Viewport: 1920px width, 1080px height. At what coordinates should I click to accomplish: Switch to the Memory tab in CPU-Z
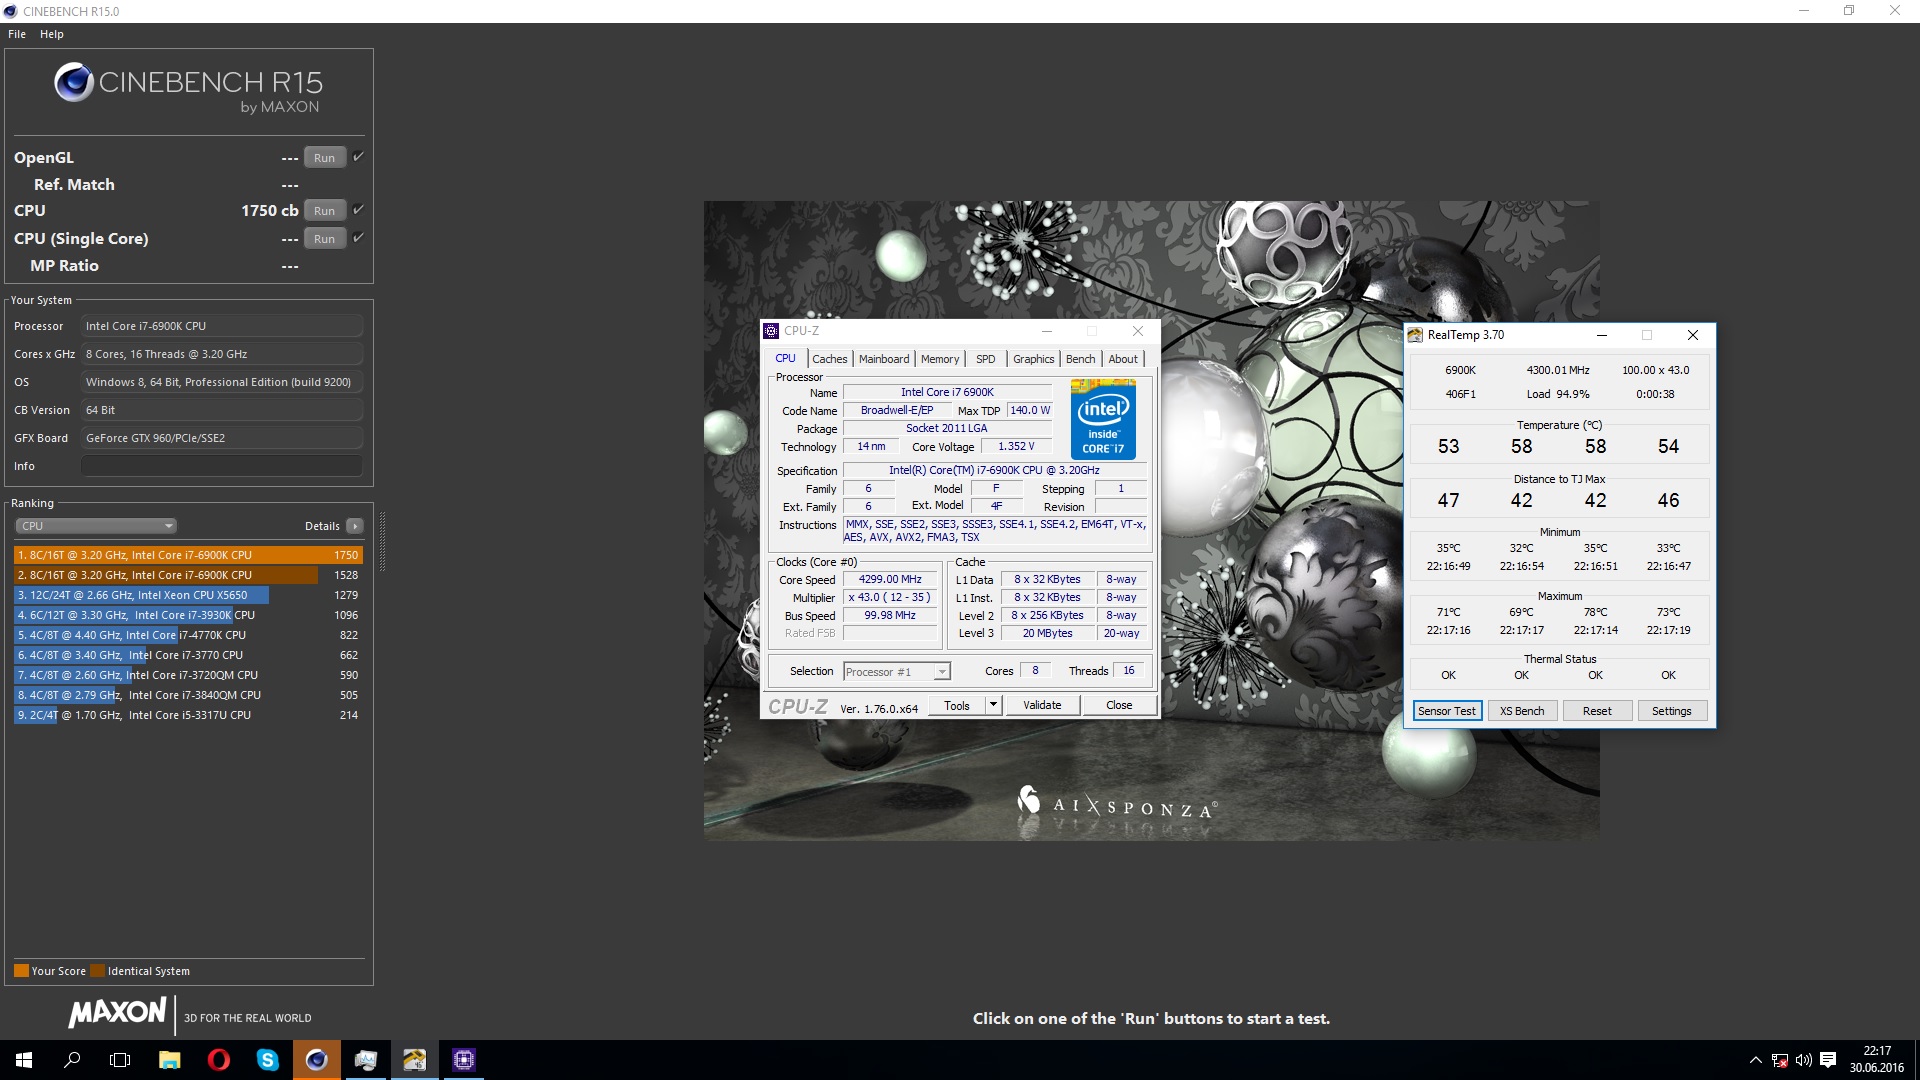(x=940, y=359)
